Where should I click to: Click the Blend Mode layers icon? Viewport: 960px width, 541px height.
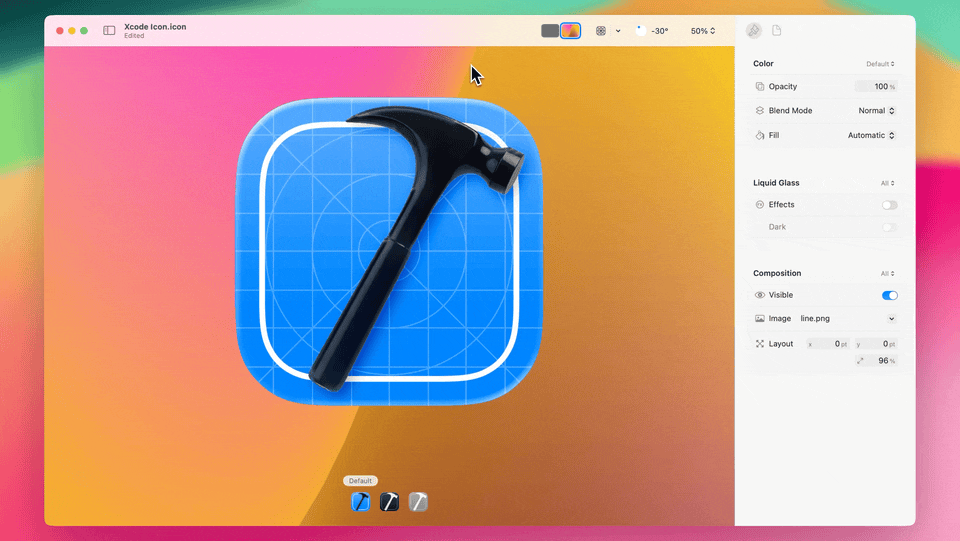tap(760, 111)
